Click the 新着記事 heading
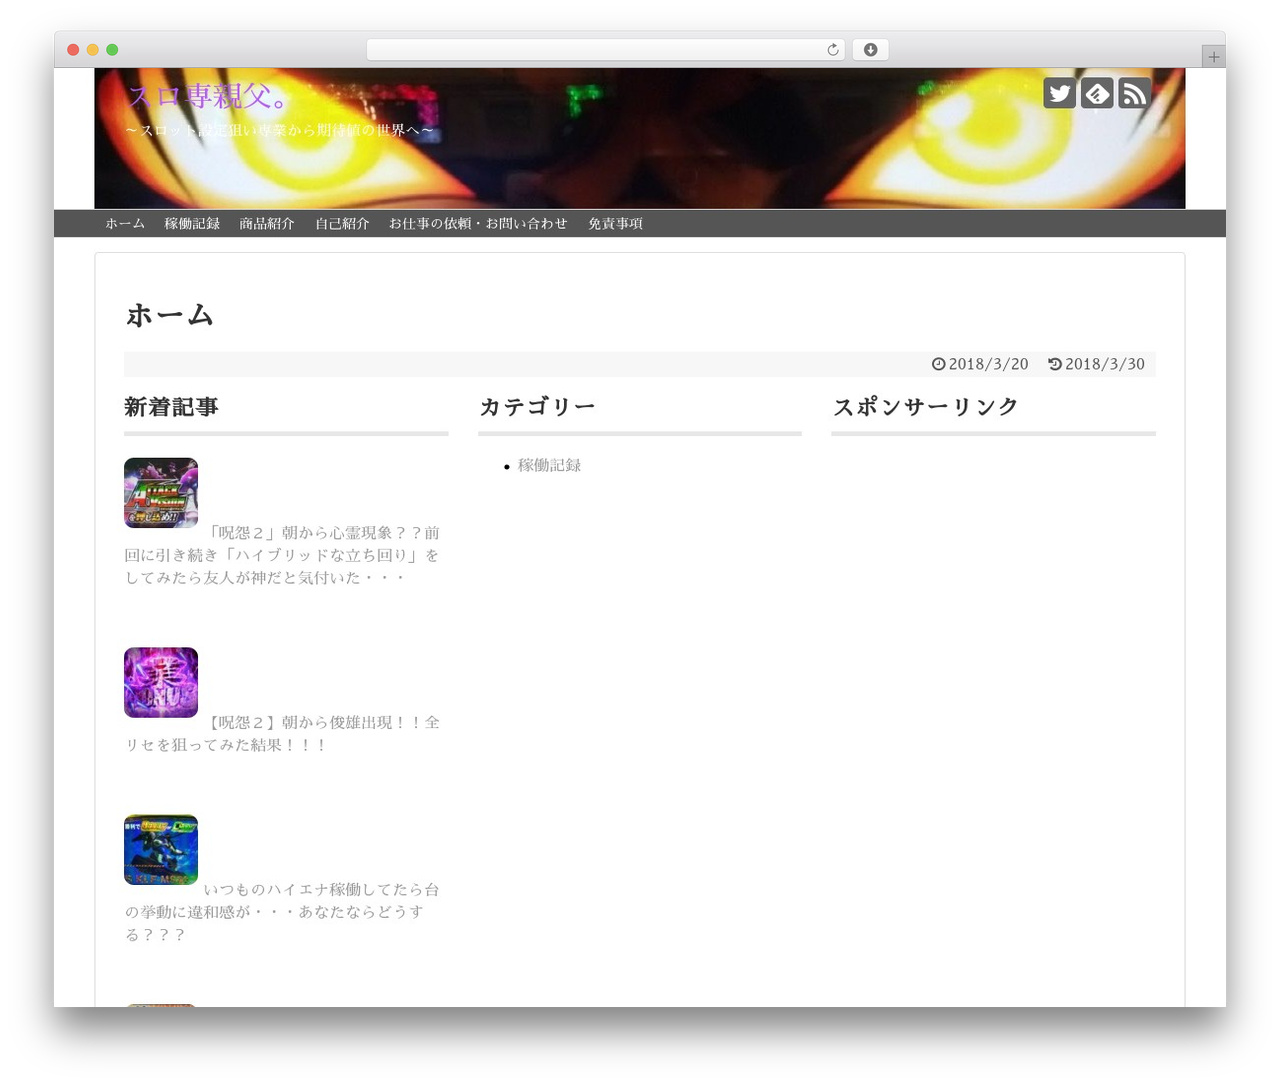1280x1084 pixels. tap(171, 407)
